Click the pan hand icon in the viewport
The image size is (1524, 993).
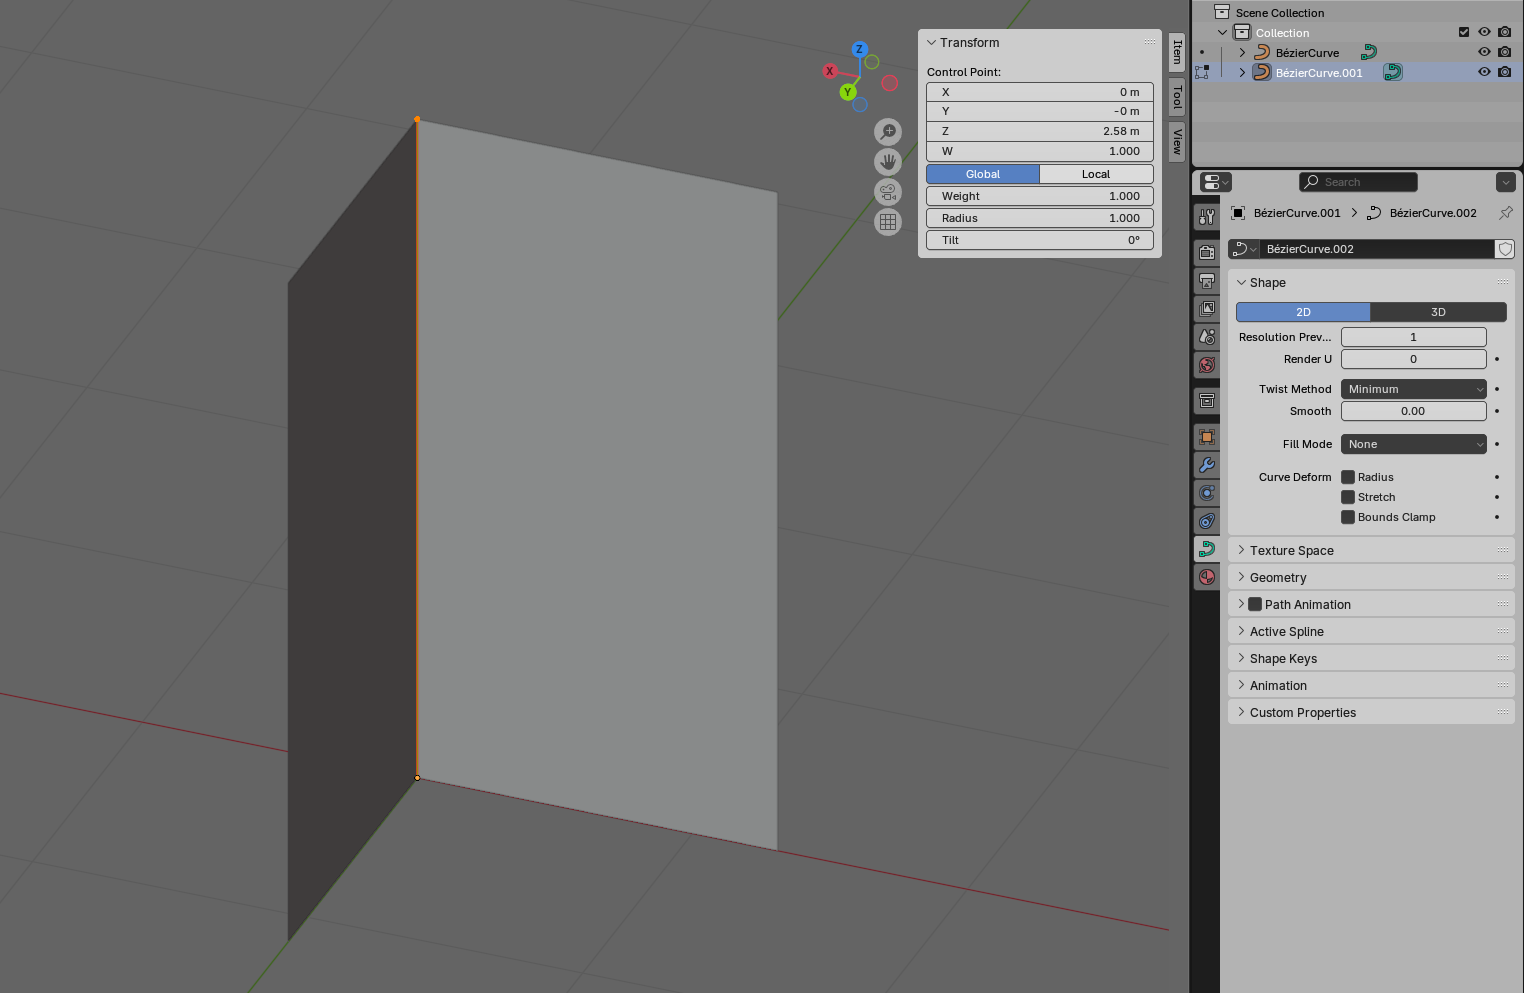(887, 162)
